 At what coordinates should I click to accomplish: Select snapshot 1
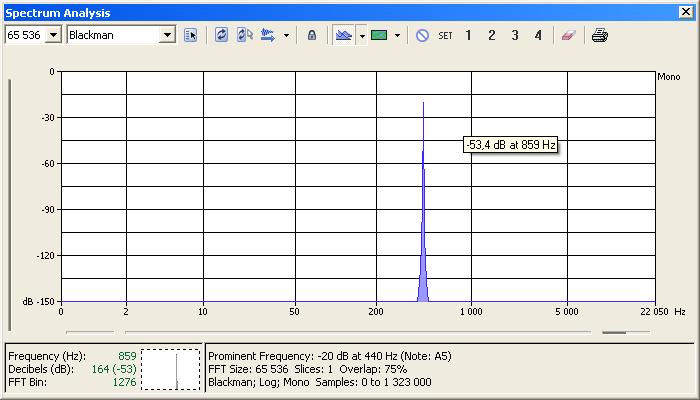(468, 35)
